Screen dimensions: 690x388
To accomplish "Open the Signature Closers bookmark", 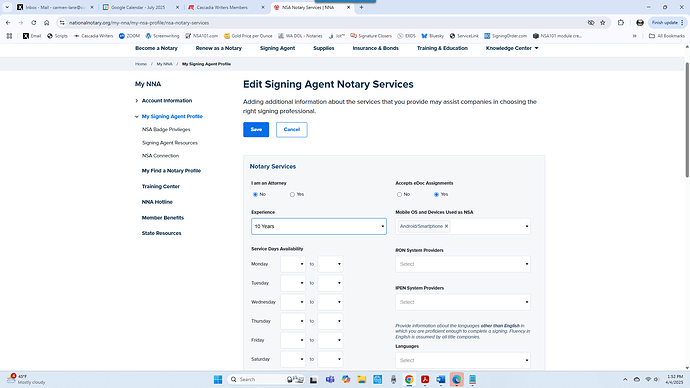I will tap(371, 36).
